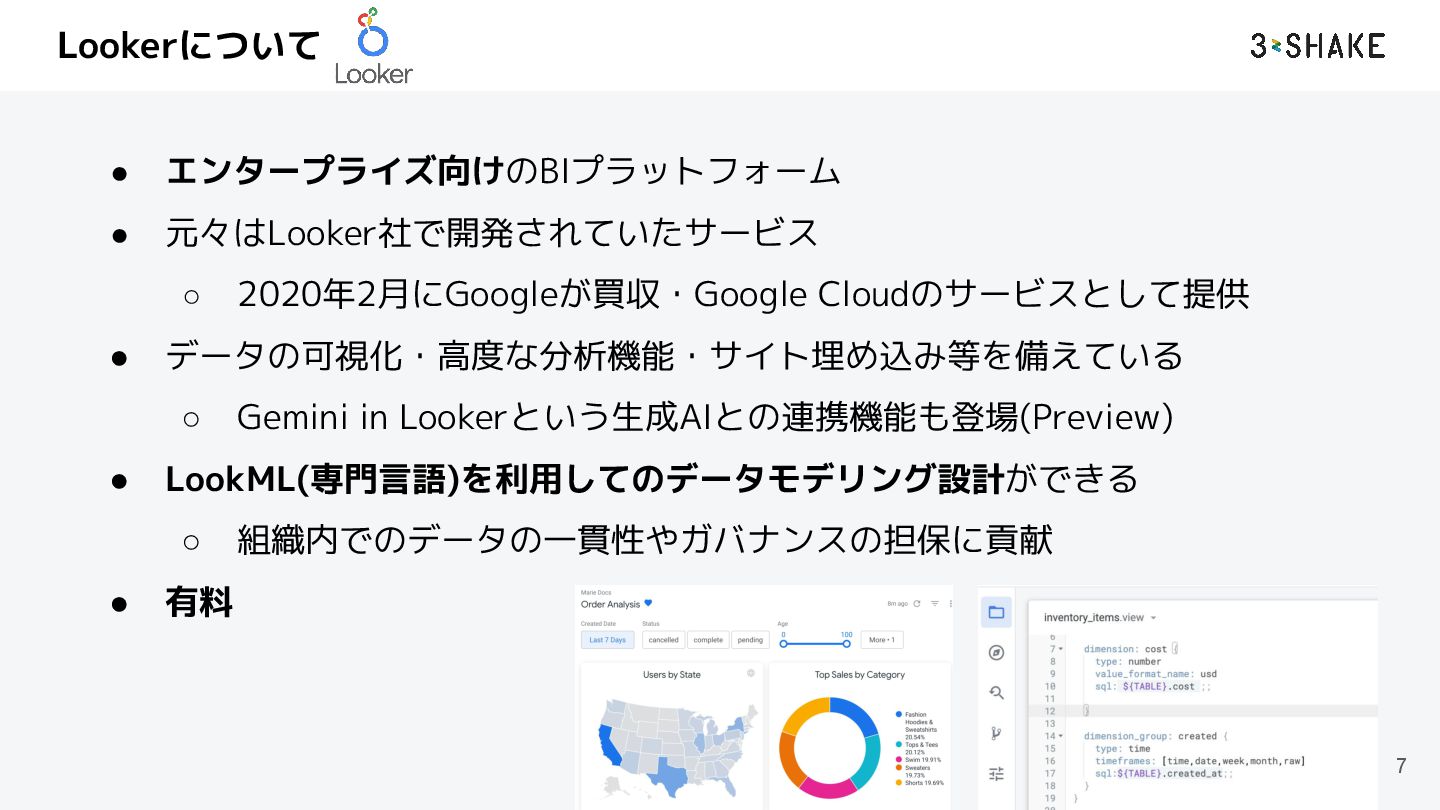Toggle the complete status filter

pos(708,640)
